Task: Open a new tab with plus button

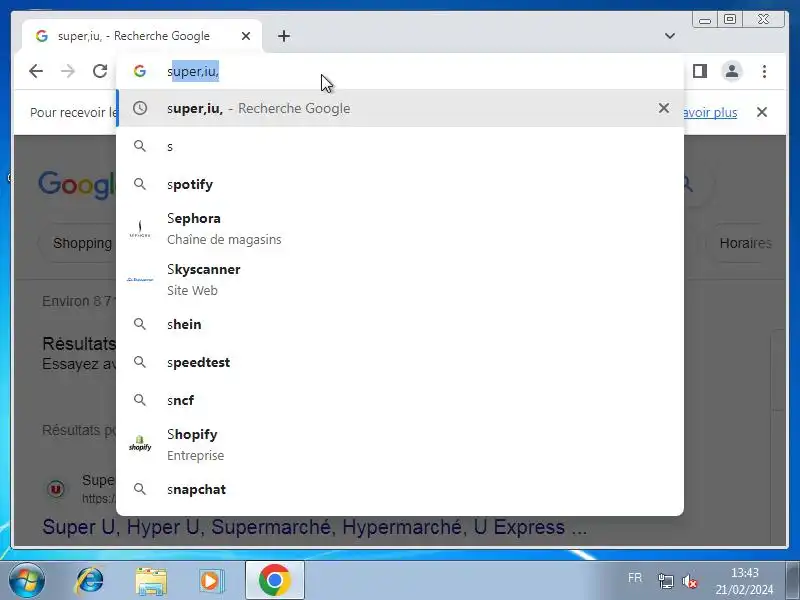Action: (x=284, y=36)
